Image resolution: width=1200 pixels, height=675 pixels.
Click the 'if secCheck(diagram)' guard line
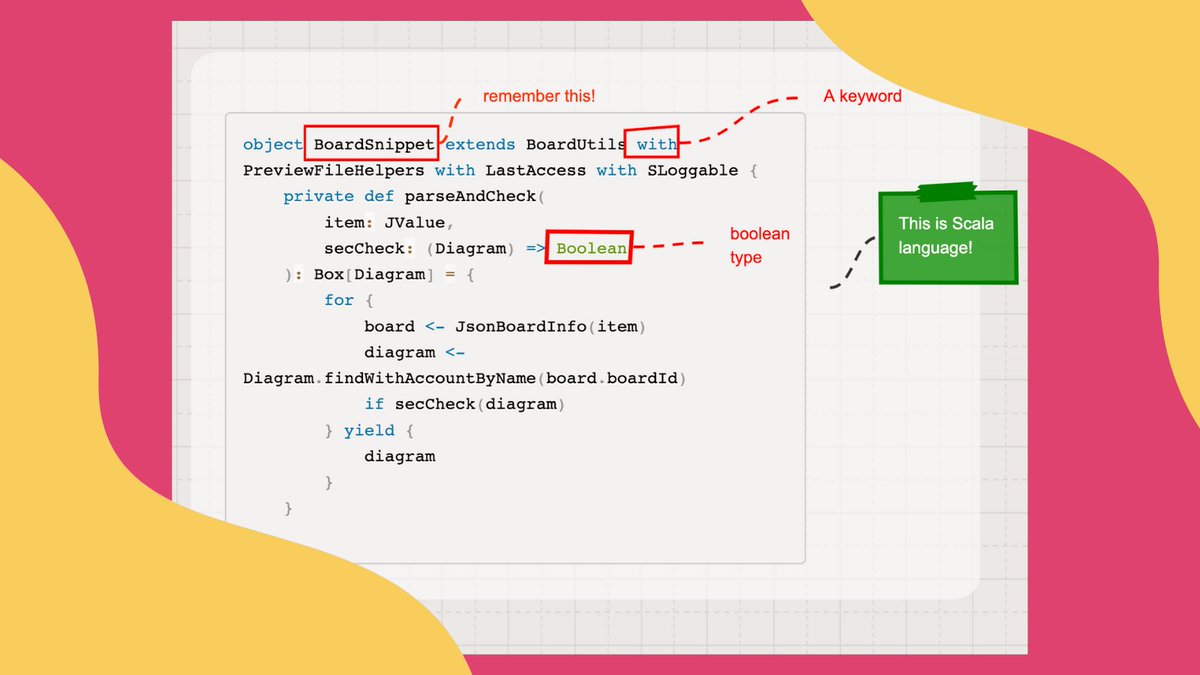(x=465, y=404)
